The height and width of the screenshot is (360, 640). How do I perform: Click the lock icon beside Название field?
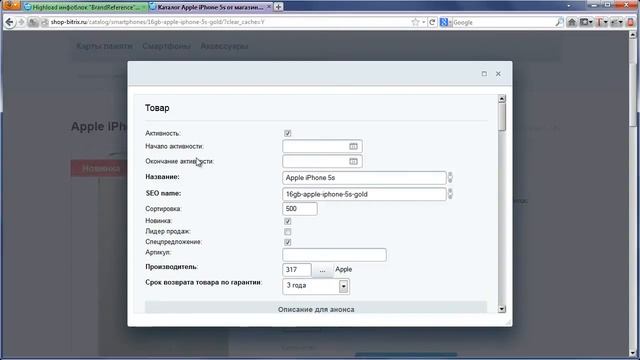[x=450, y=178]
